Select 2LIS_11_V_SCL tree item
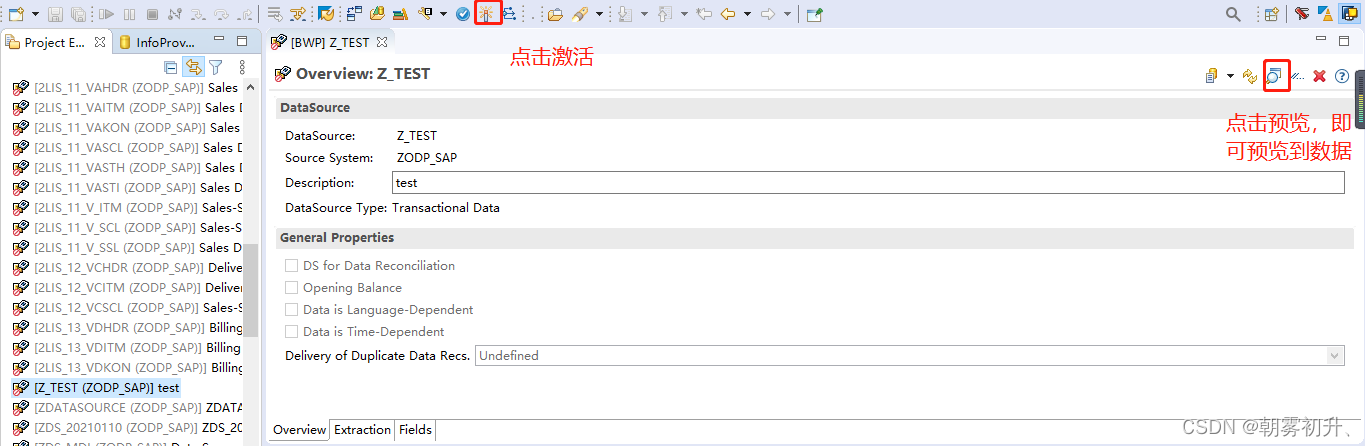This screenshot has width=1365, height=446. [125, 228]
